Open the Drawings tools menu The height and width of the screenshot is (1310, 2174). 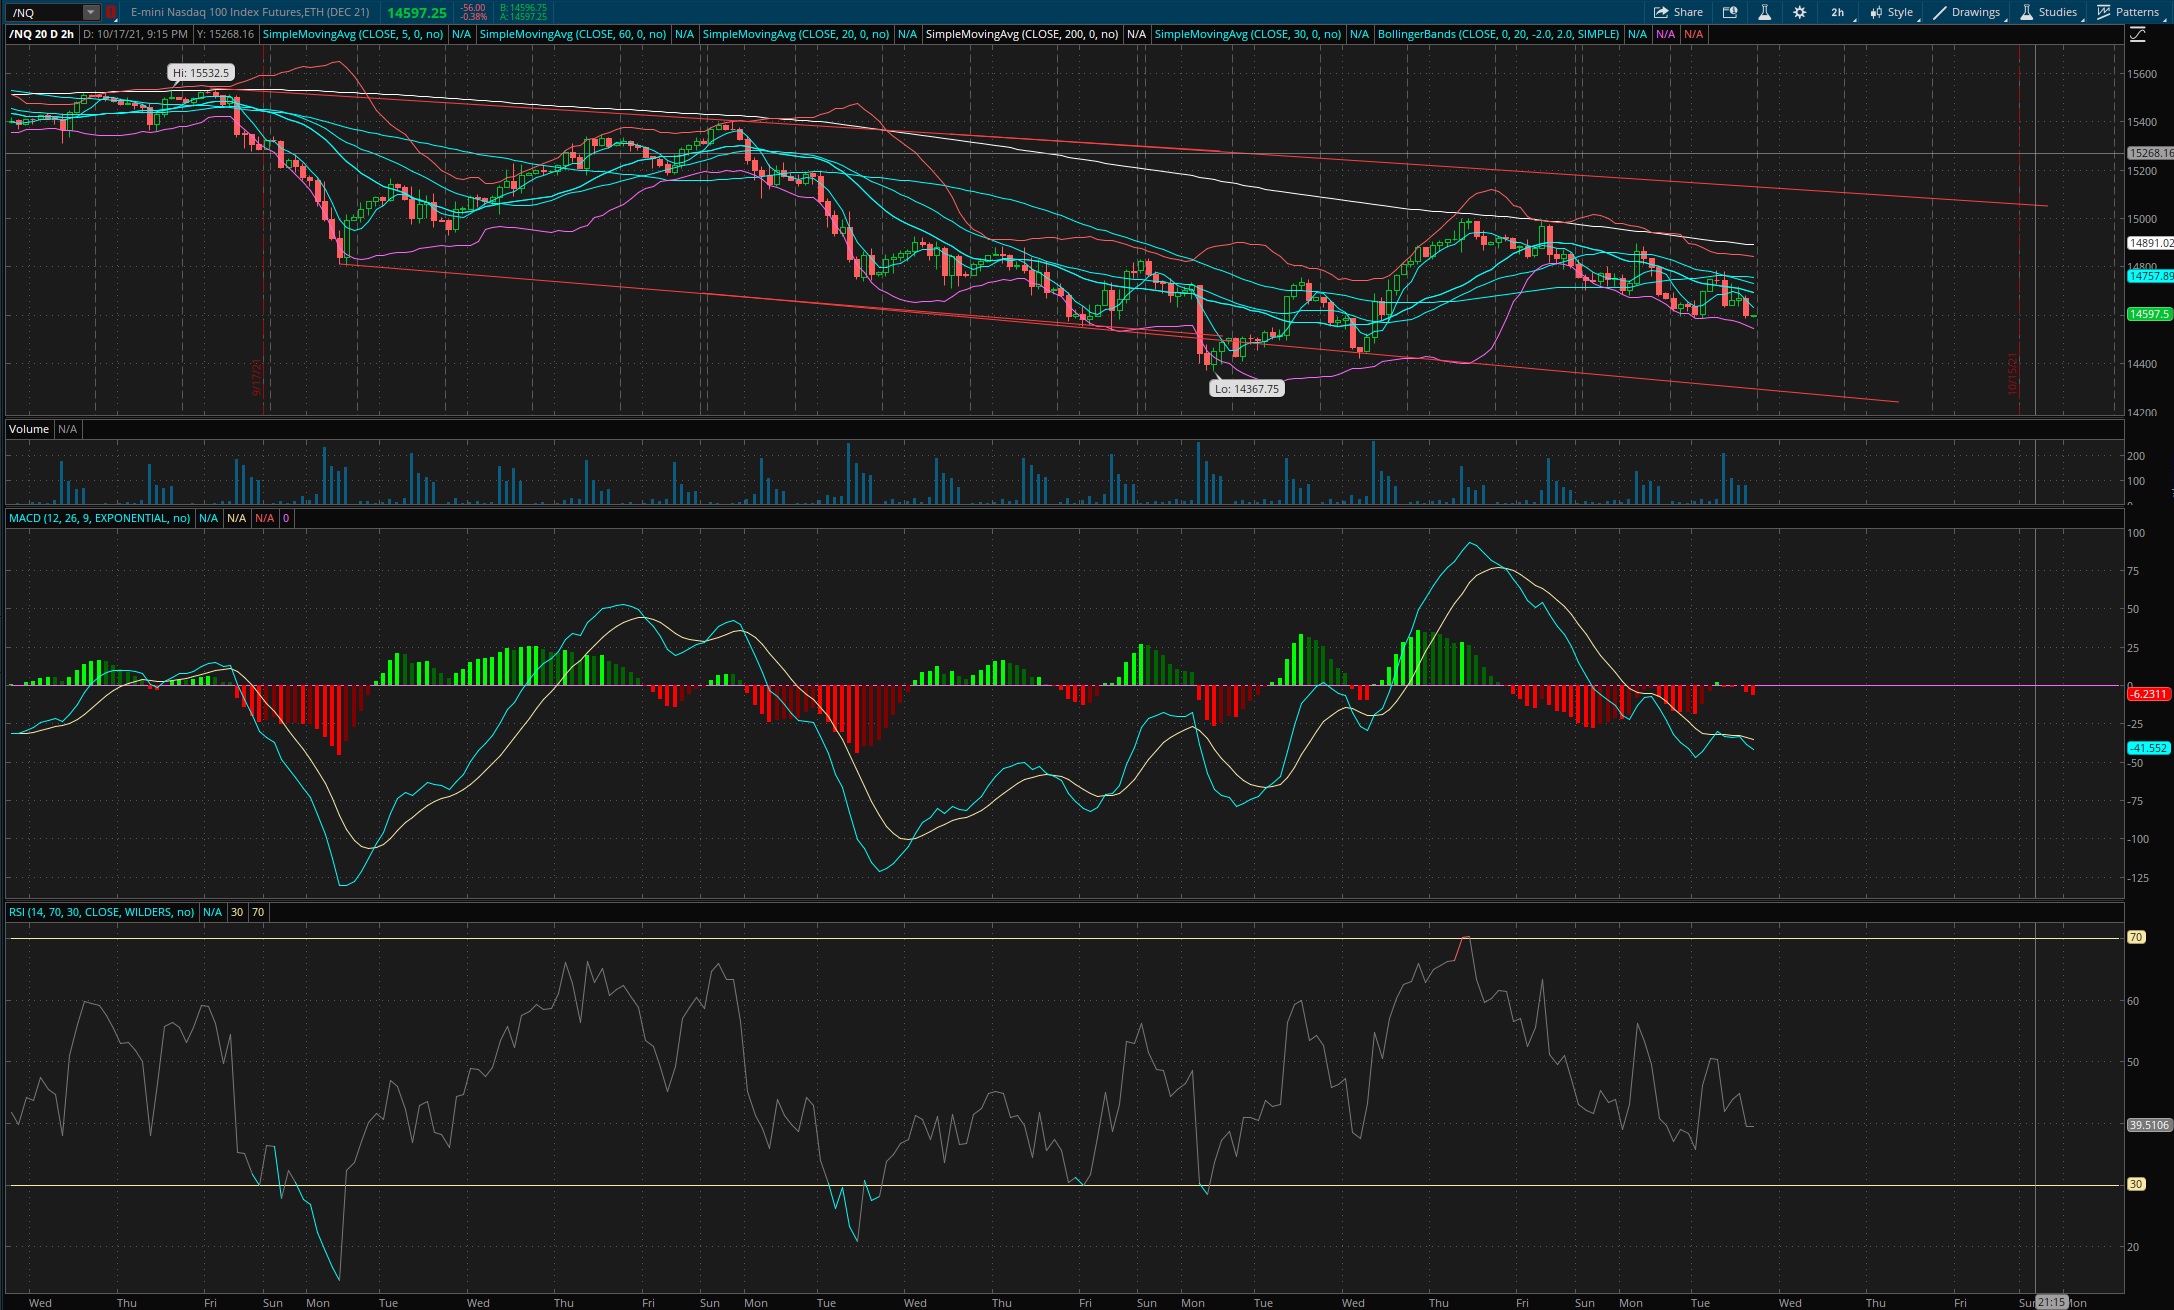pyautogui.click(x=1966, y=12)
